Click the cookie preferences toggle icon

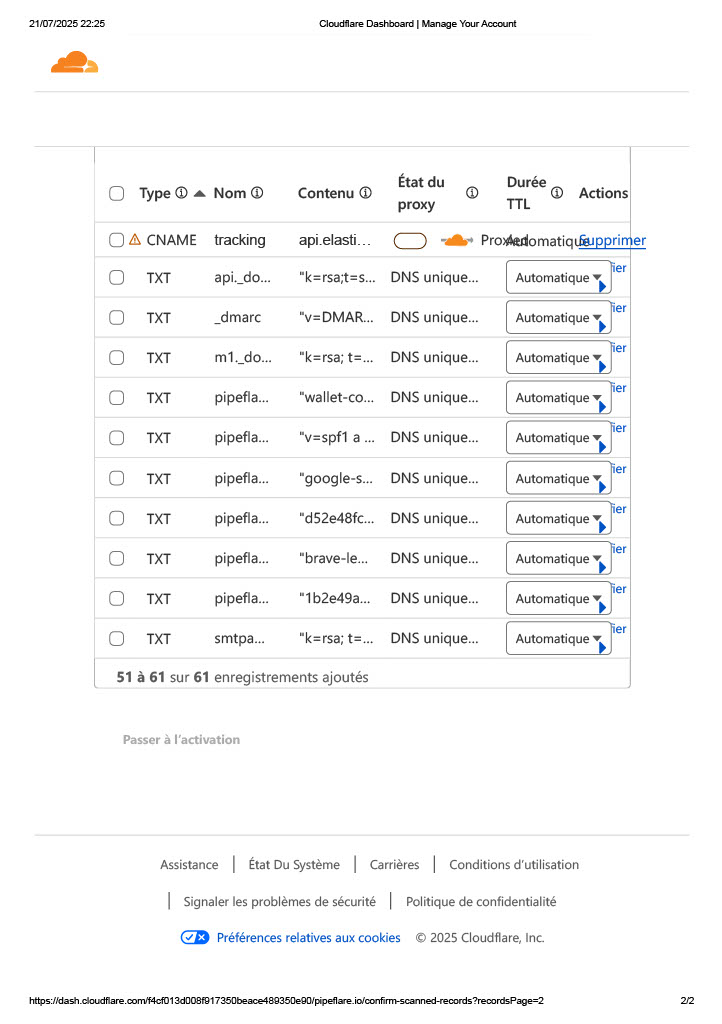195,938
